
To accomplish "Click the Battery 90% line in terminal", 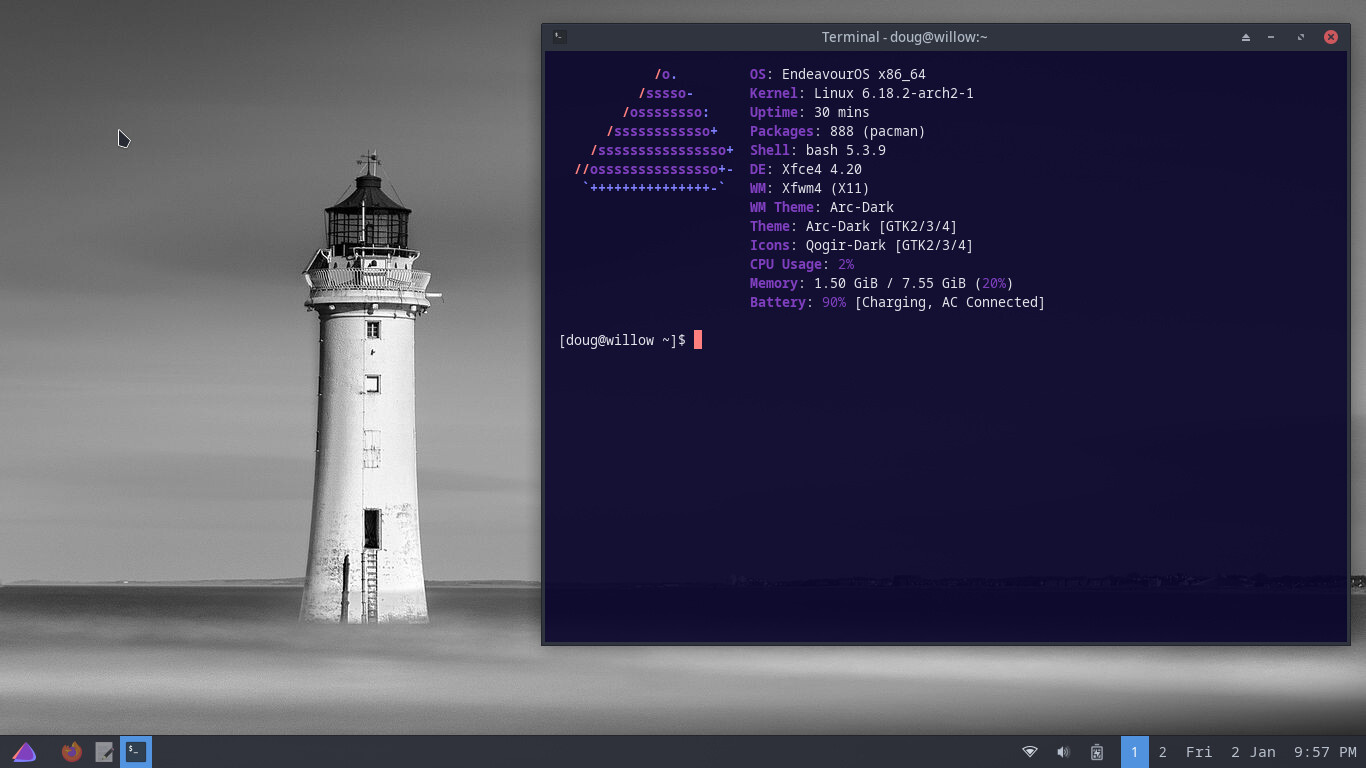I will coord(897,302).
